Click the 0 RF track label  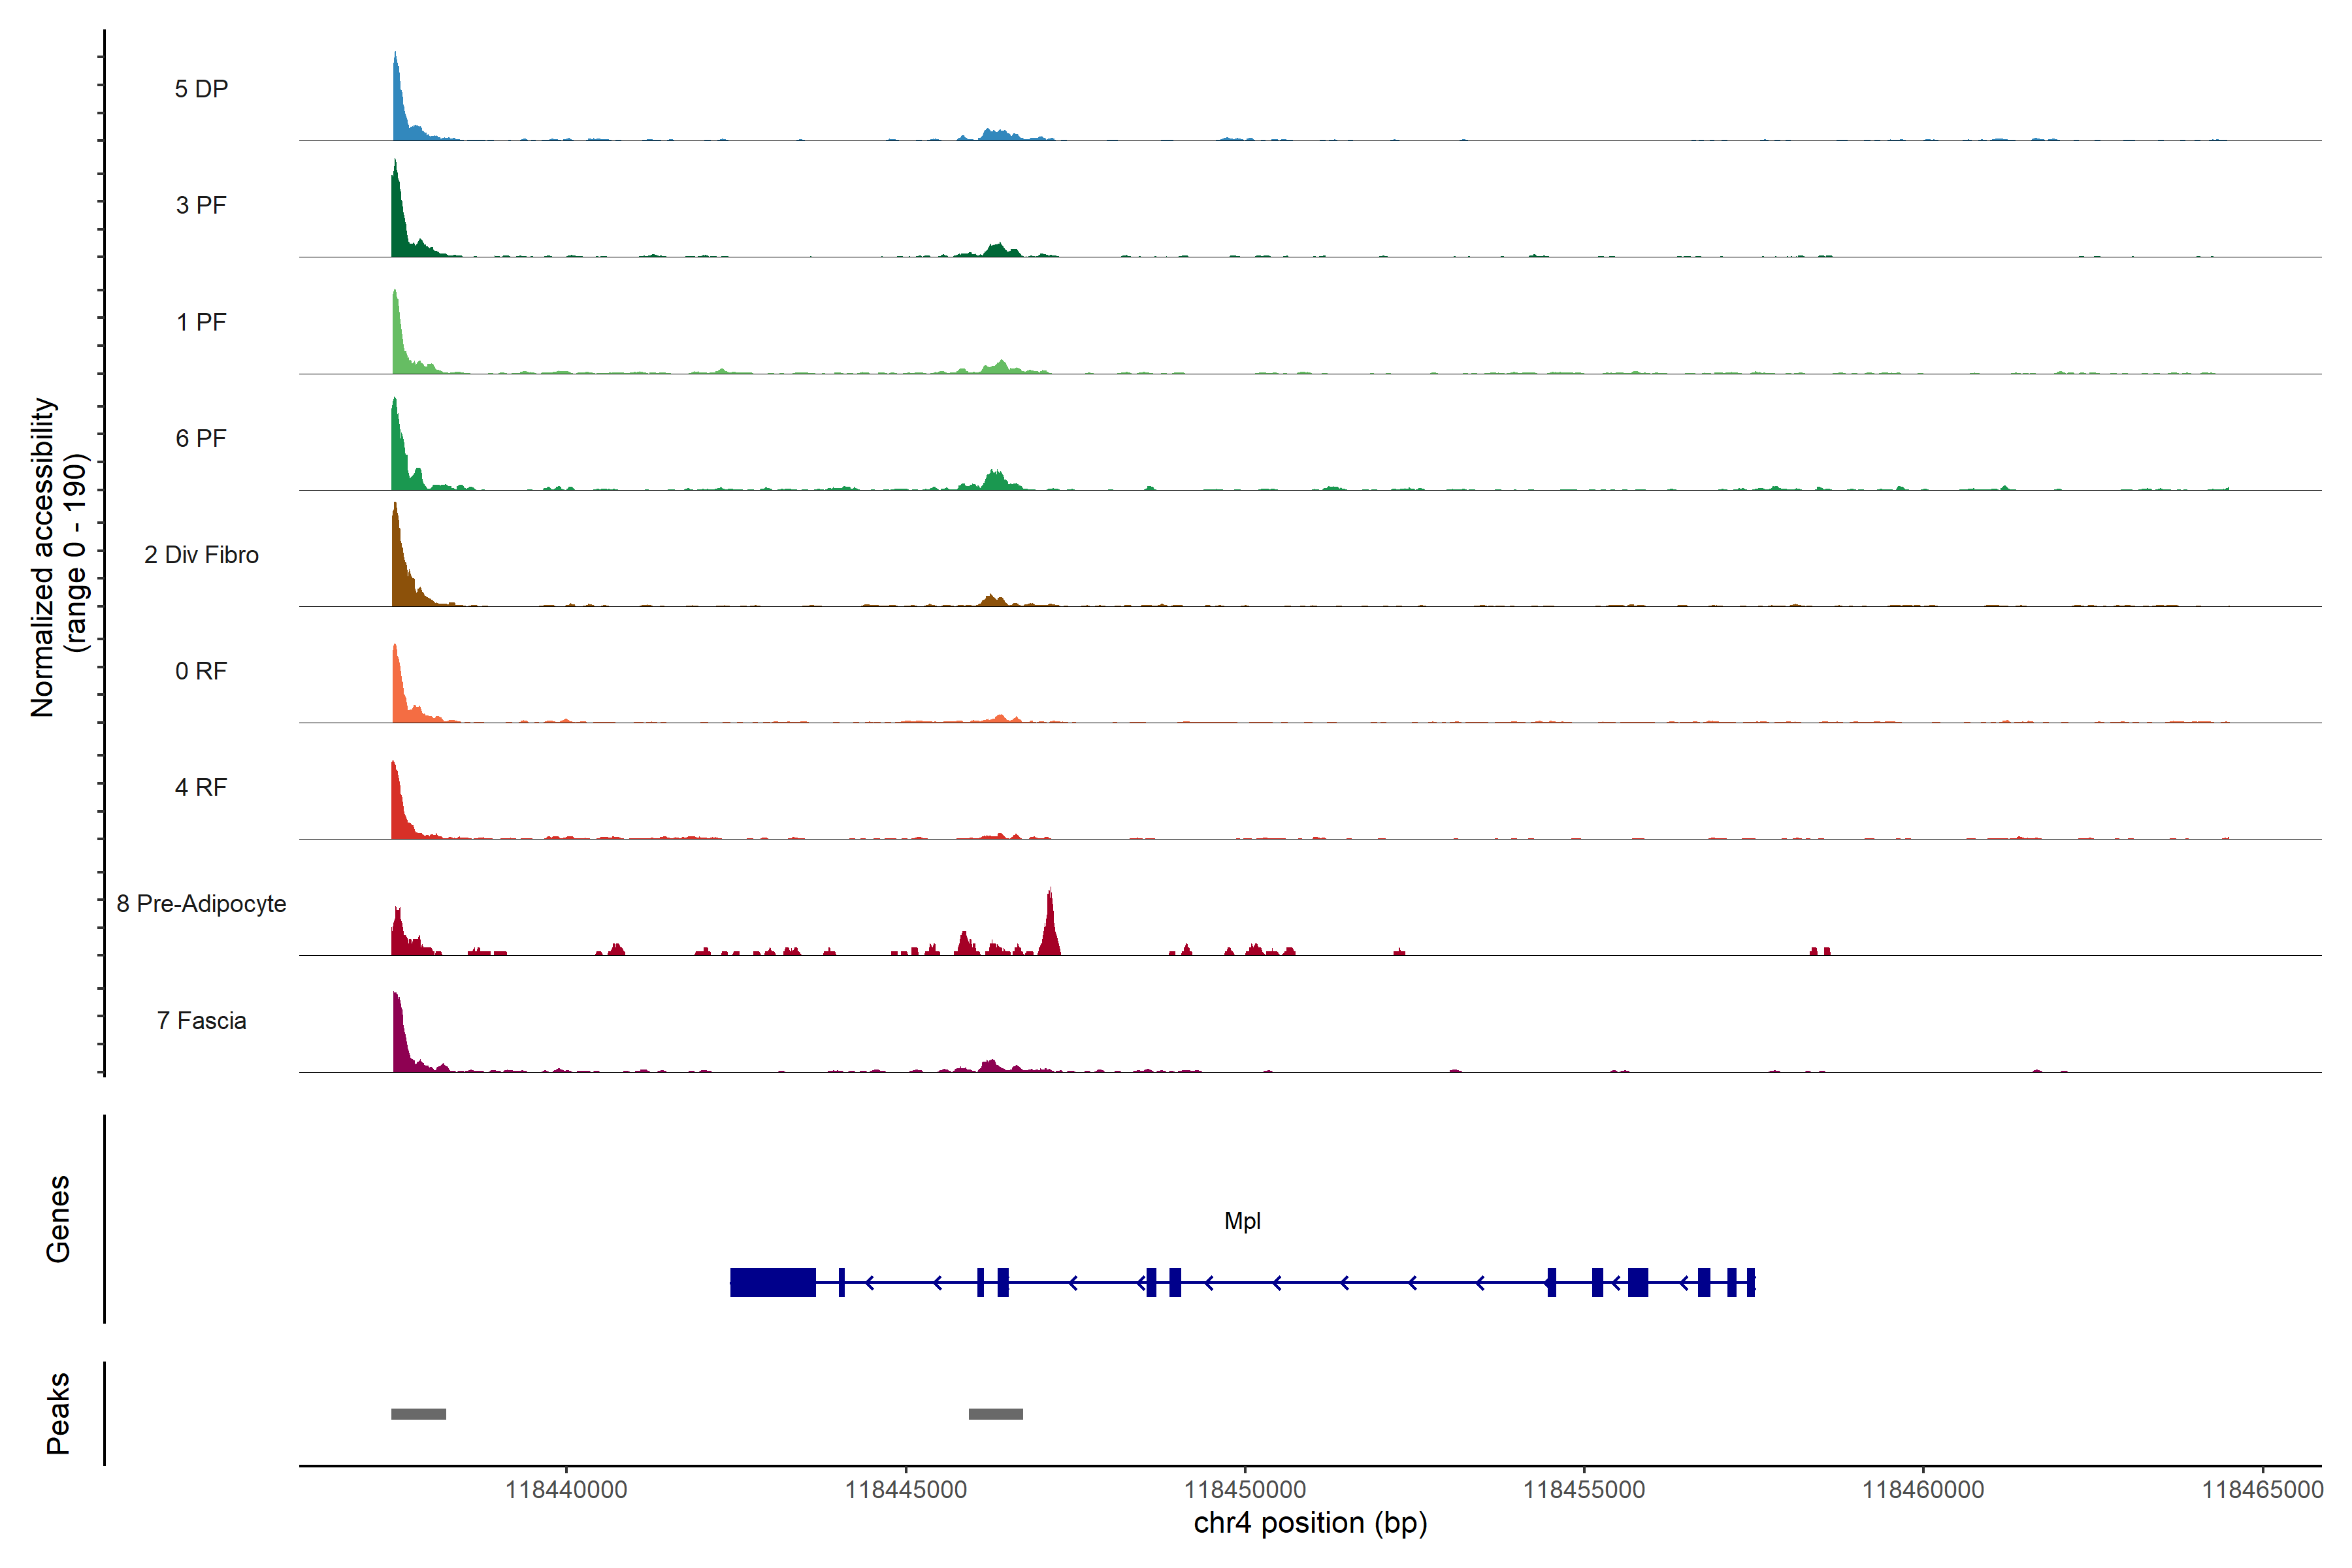(201, 671)
